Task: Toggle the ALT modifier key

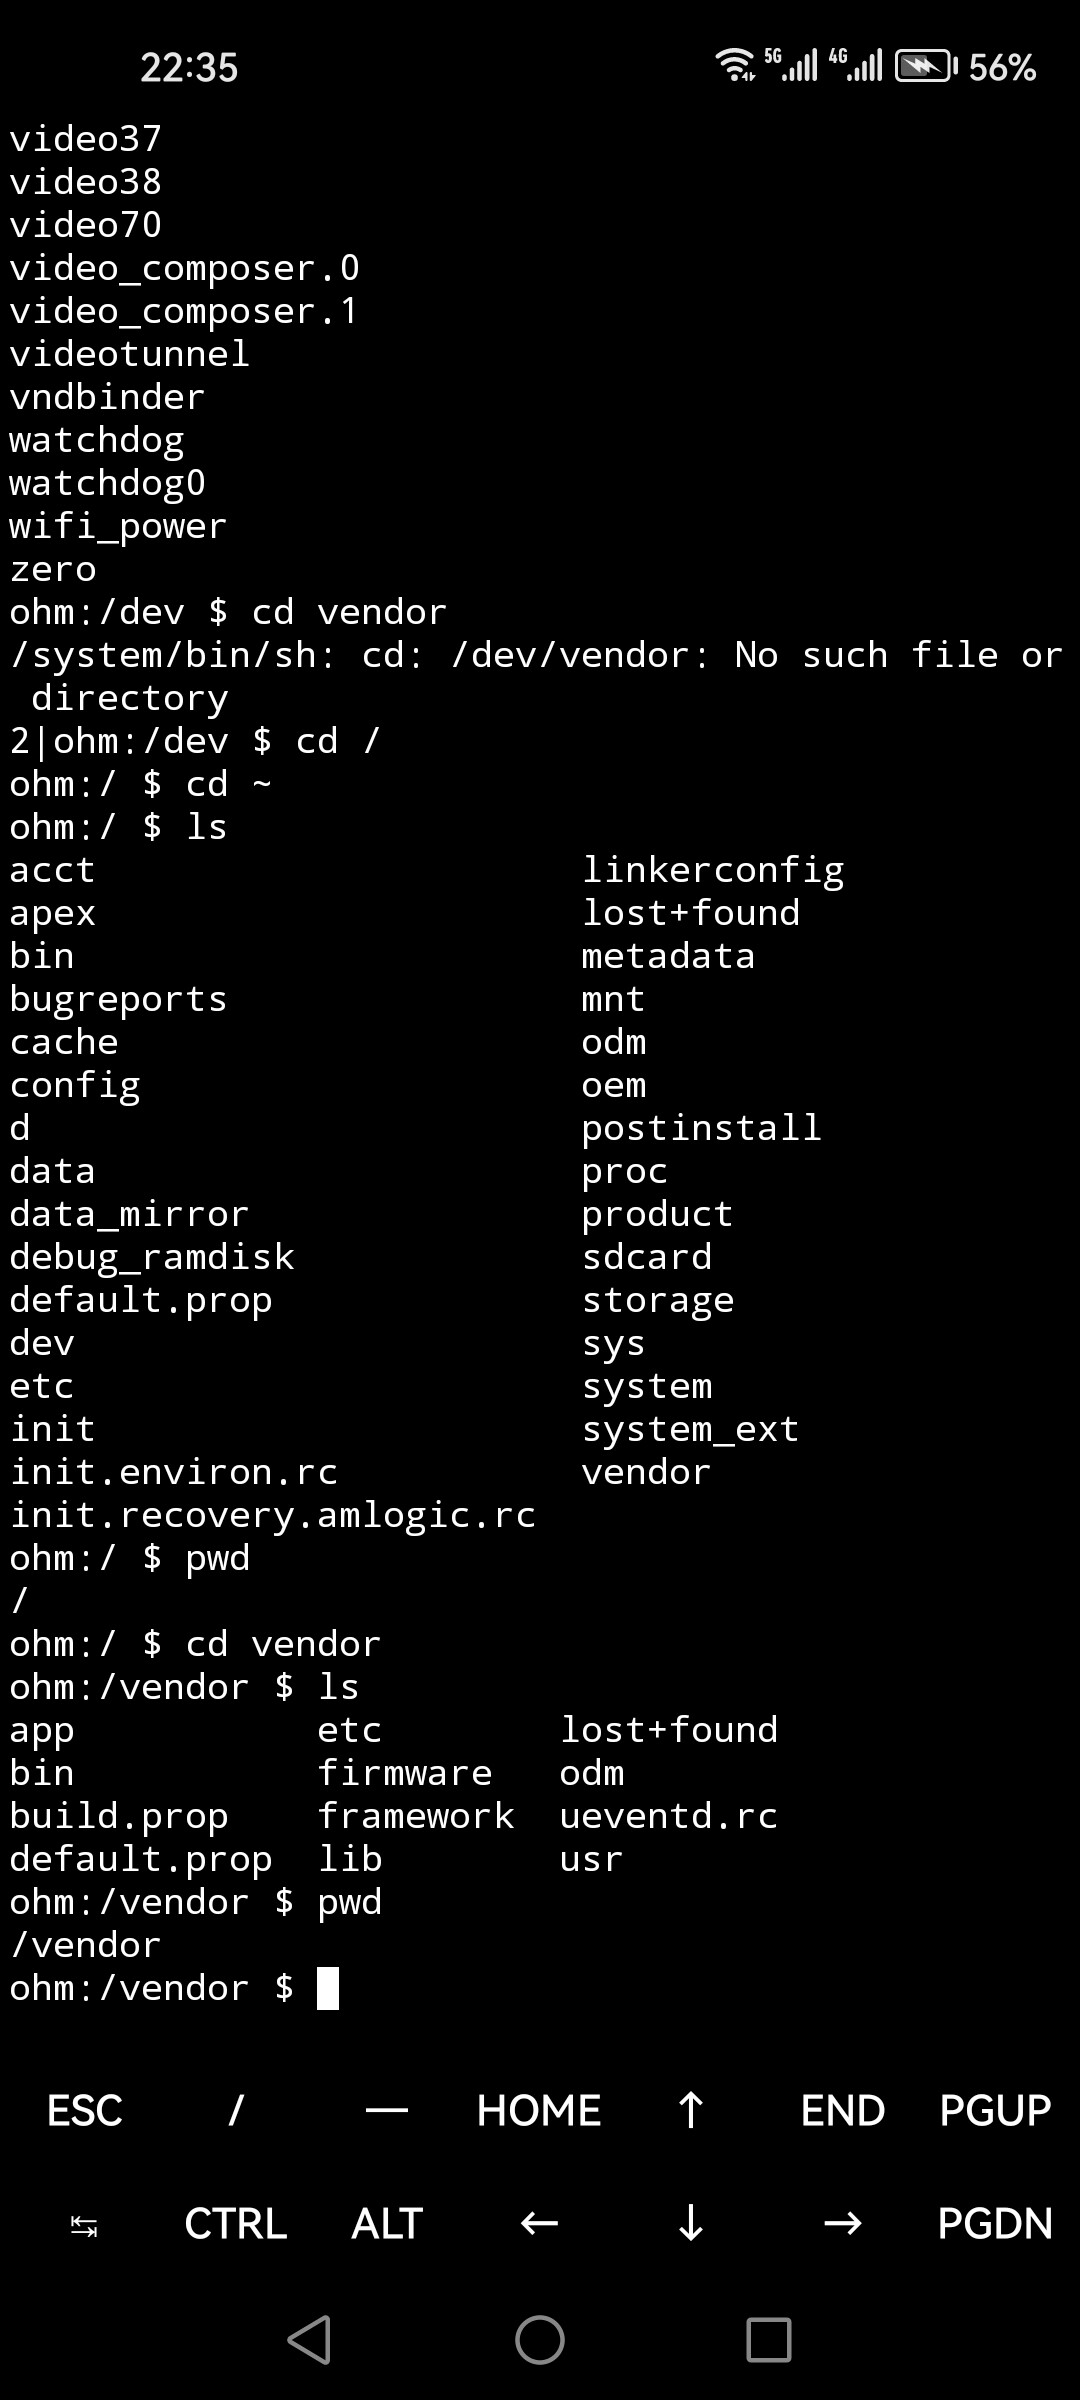Action: 387,2224
